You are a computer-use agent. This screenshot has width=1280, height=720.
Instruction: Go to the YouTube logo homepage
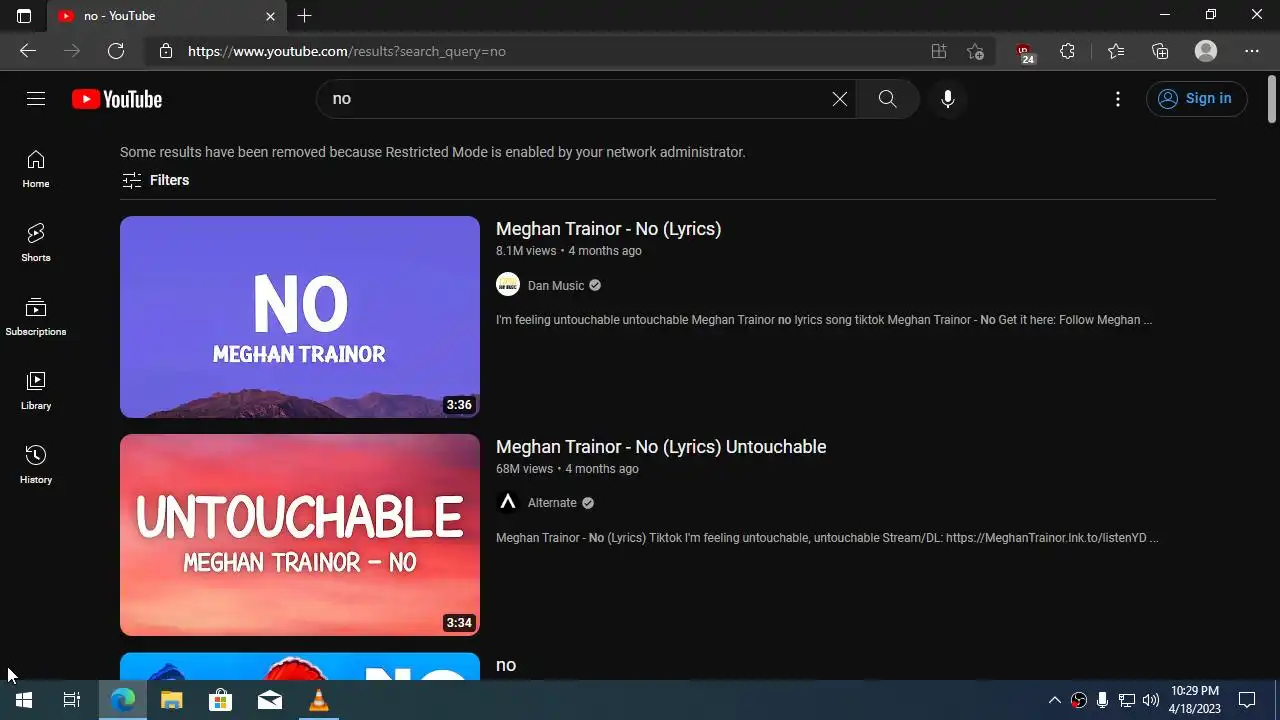coord(117,99)
